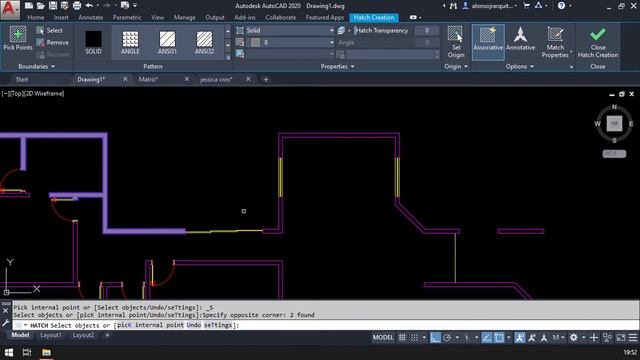
Task: Click the ViewCube Top face
Action: [614, 123]
